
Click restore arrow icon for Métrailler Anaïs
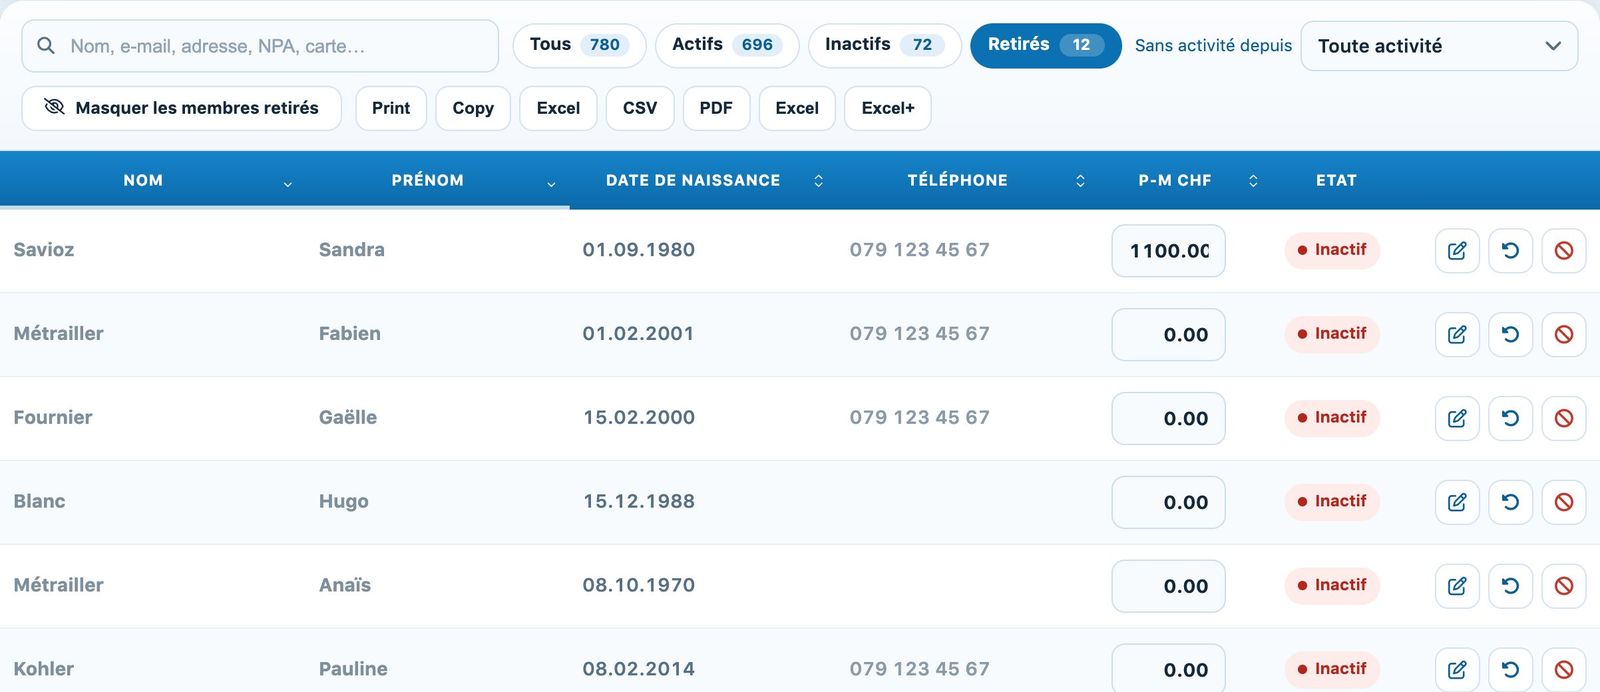[x=1511, y=587]
